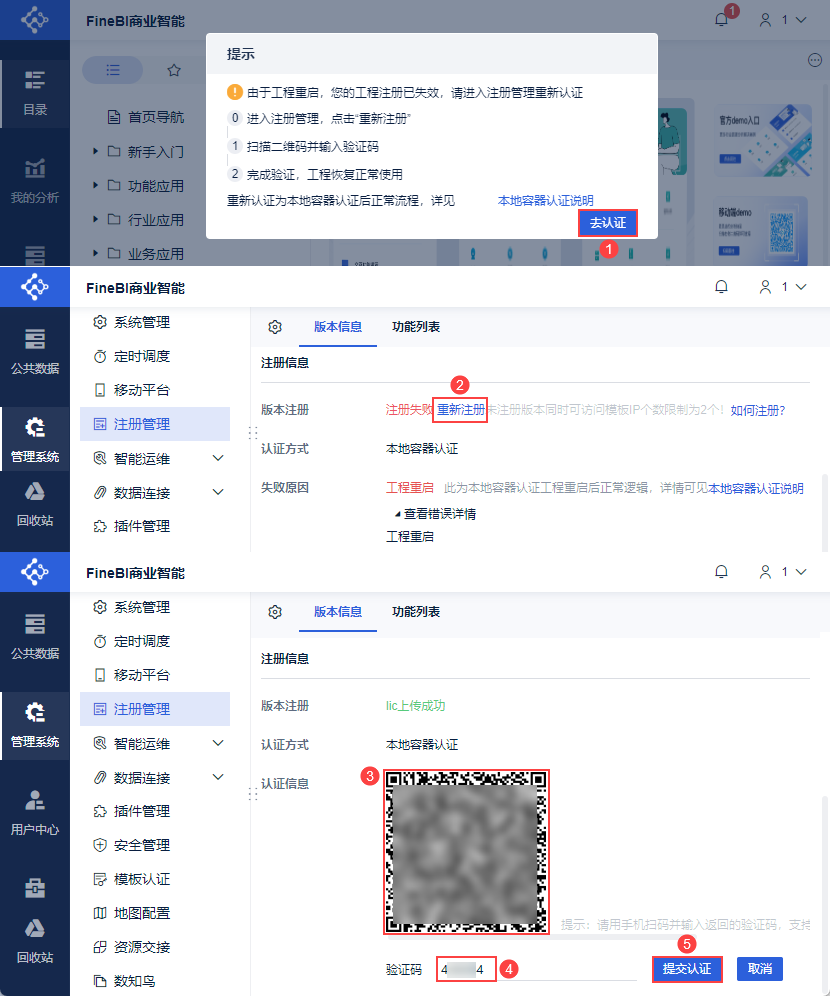The image size is (830, 996).
Task: Click the 重新注册 link next to 注册失败
Action: (x=460, y=410)
